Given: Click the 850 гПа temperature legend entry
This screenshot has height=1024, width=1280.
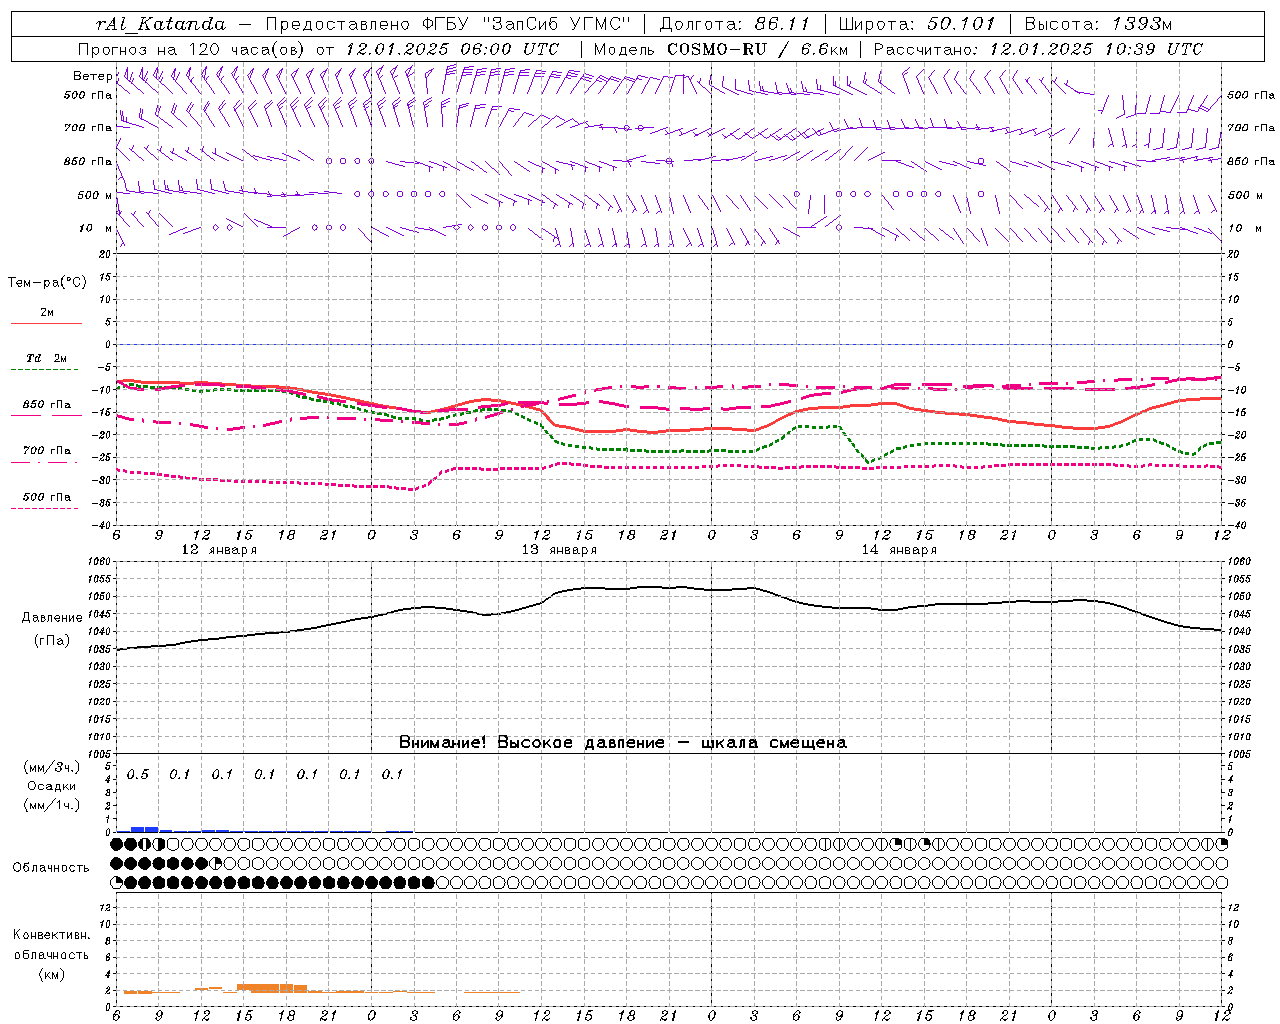Looking at the screenshot, I should pyautogui.click(x=46, y=405).
